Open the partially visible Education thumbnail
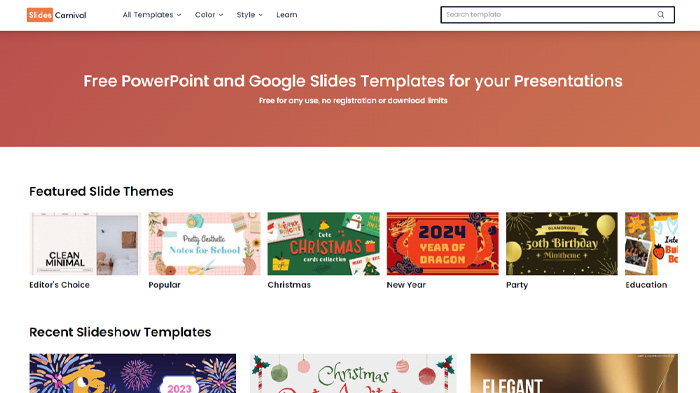 click(x=651, y=243)
